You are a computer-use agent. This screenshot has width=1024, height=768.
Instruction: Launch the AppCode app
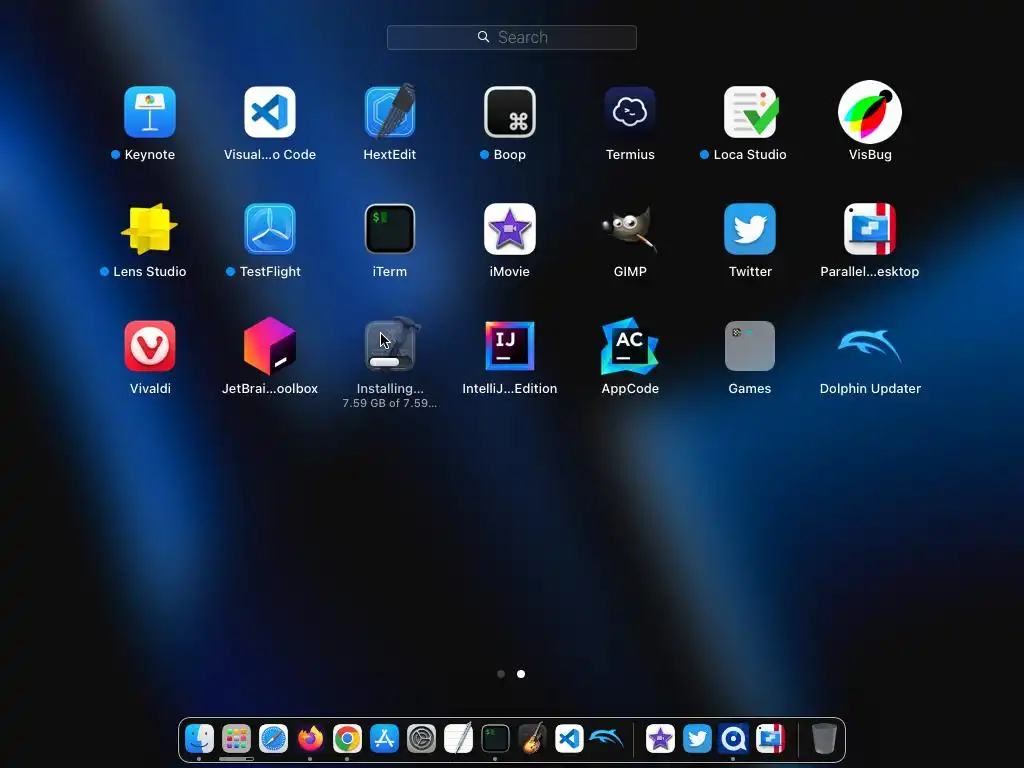click(630, 346)
